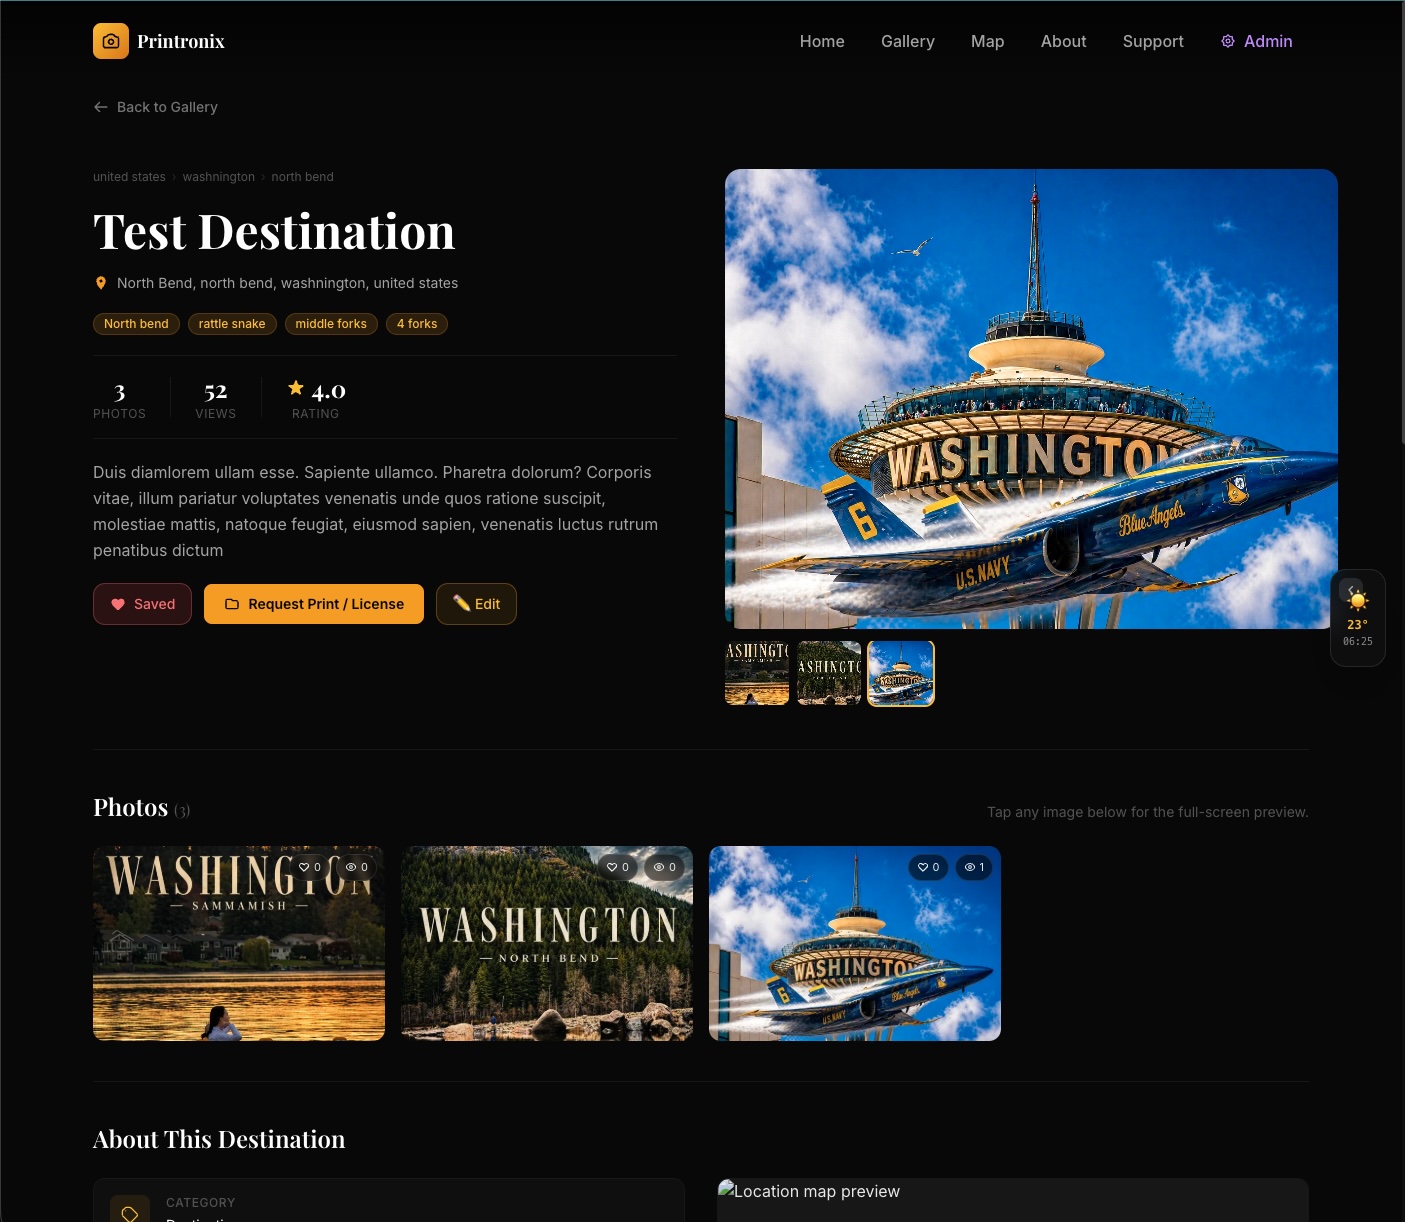Click the folder icon in Request Print button

[x=232, y=604]
